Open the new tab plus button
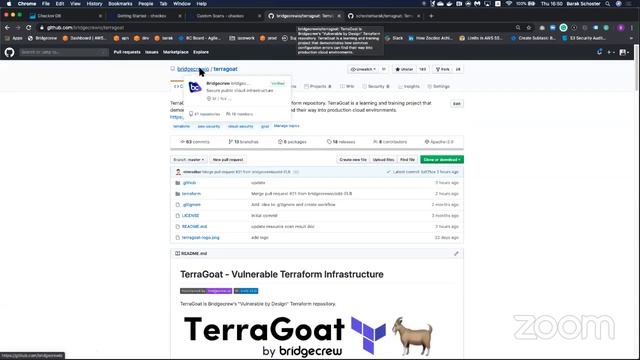Screen dimensions: 640x360 coord(431,16)
